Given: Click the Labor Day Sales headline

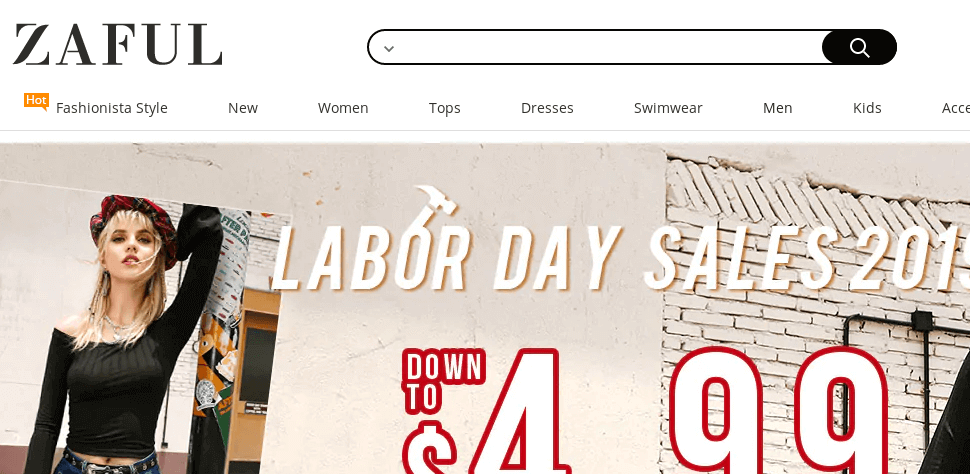Looking at the screenshot, I should (x=620, y=259).
